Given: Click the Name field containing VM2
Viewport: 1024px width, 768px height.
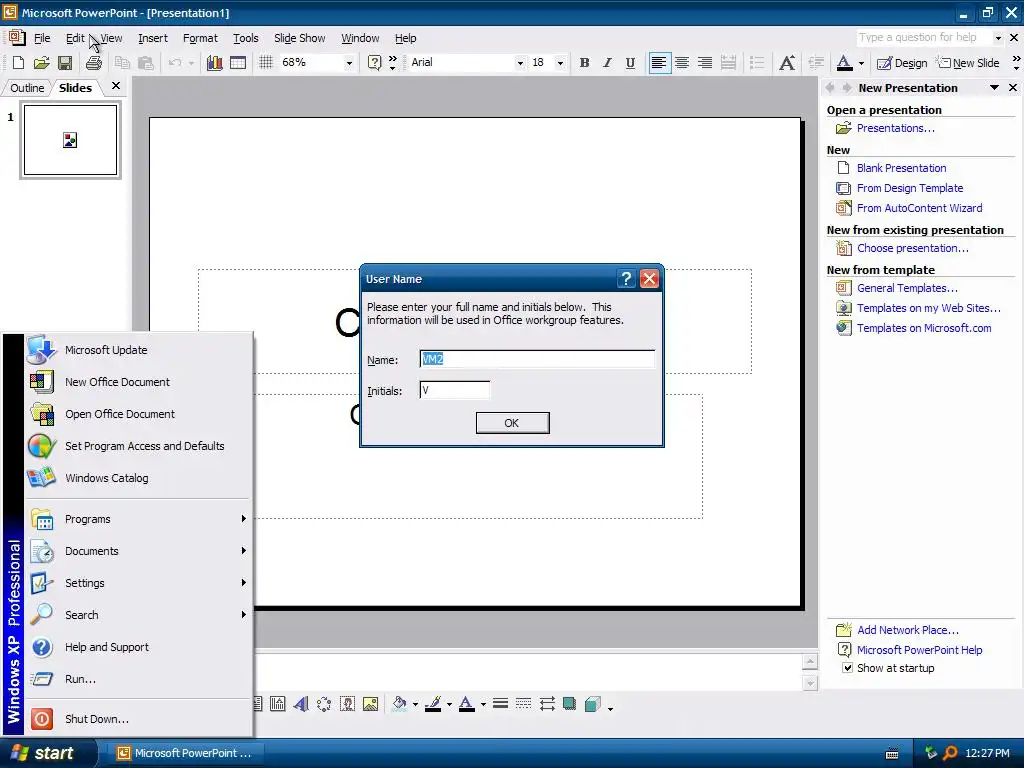Looking at the screenshot, I should click(537, 359).
